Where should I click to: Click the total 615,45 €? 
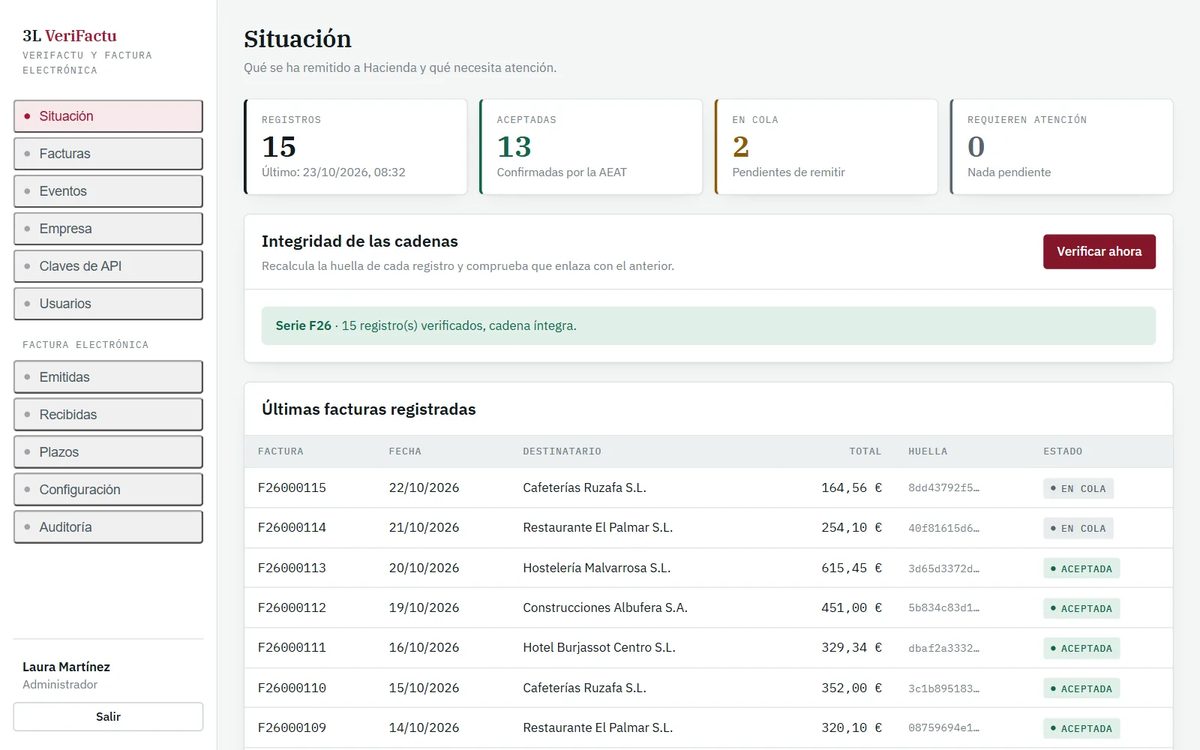851,568
